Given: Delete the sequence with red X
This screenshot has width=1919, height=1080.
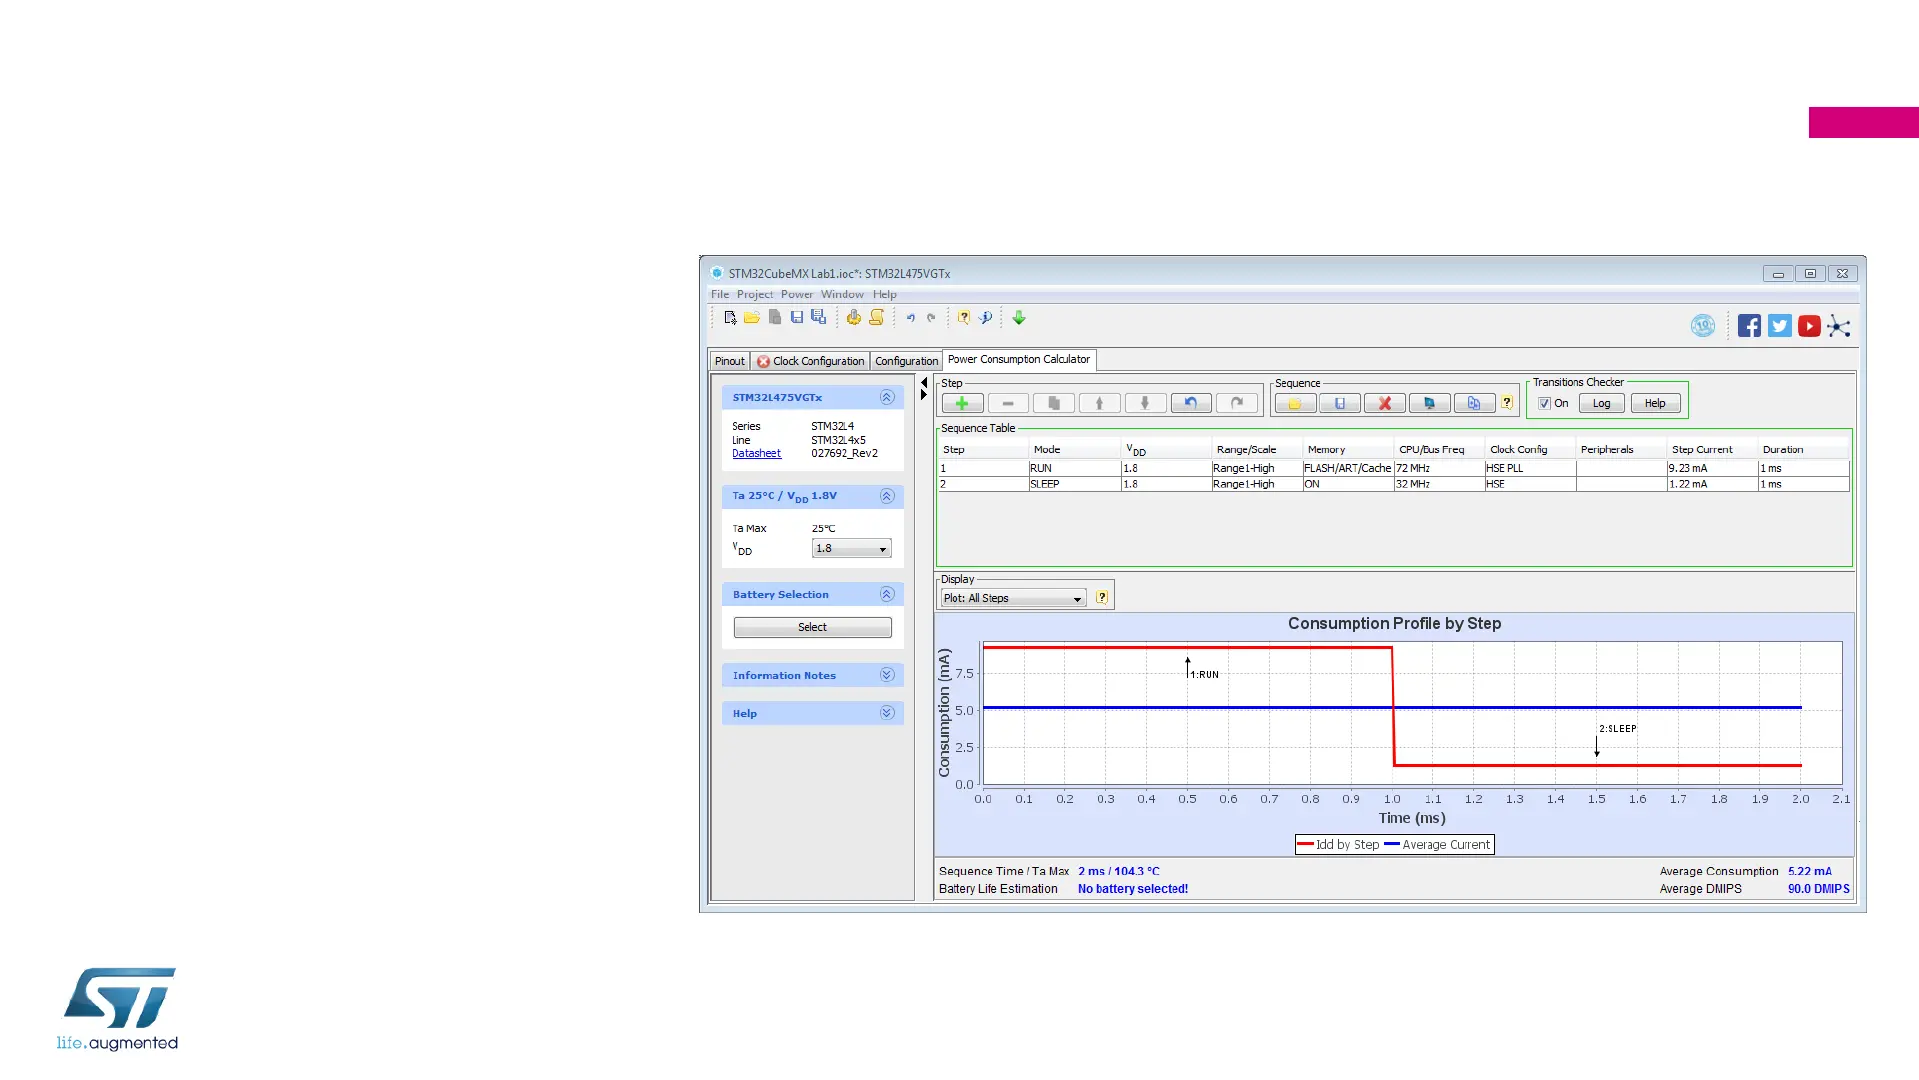Looking at the screenshot, I should (1384, 403).
